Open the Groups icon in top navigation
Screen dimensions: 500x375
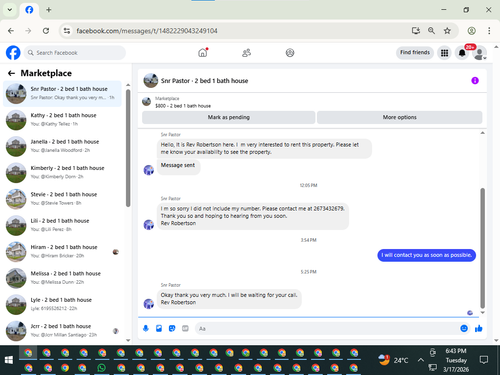coord(290,53)
